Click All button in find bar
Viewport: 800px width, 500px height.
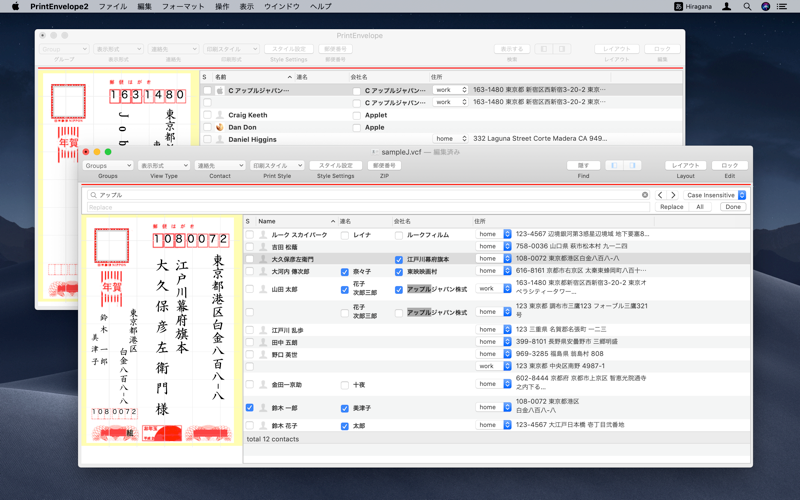[700, 207]
